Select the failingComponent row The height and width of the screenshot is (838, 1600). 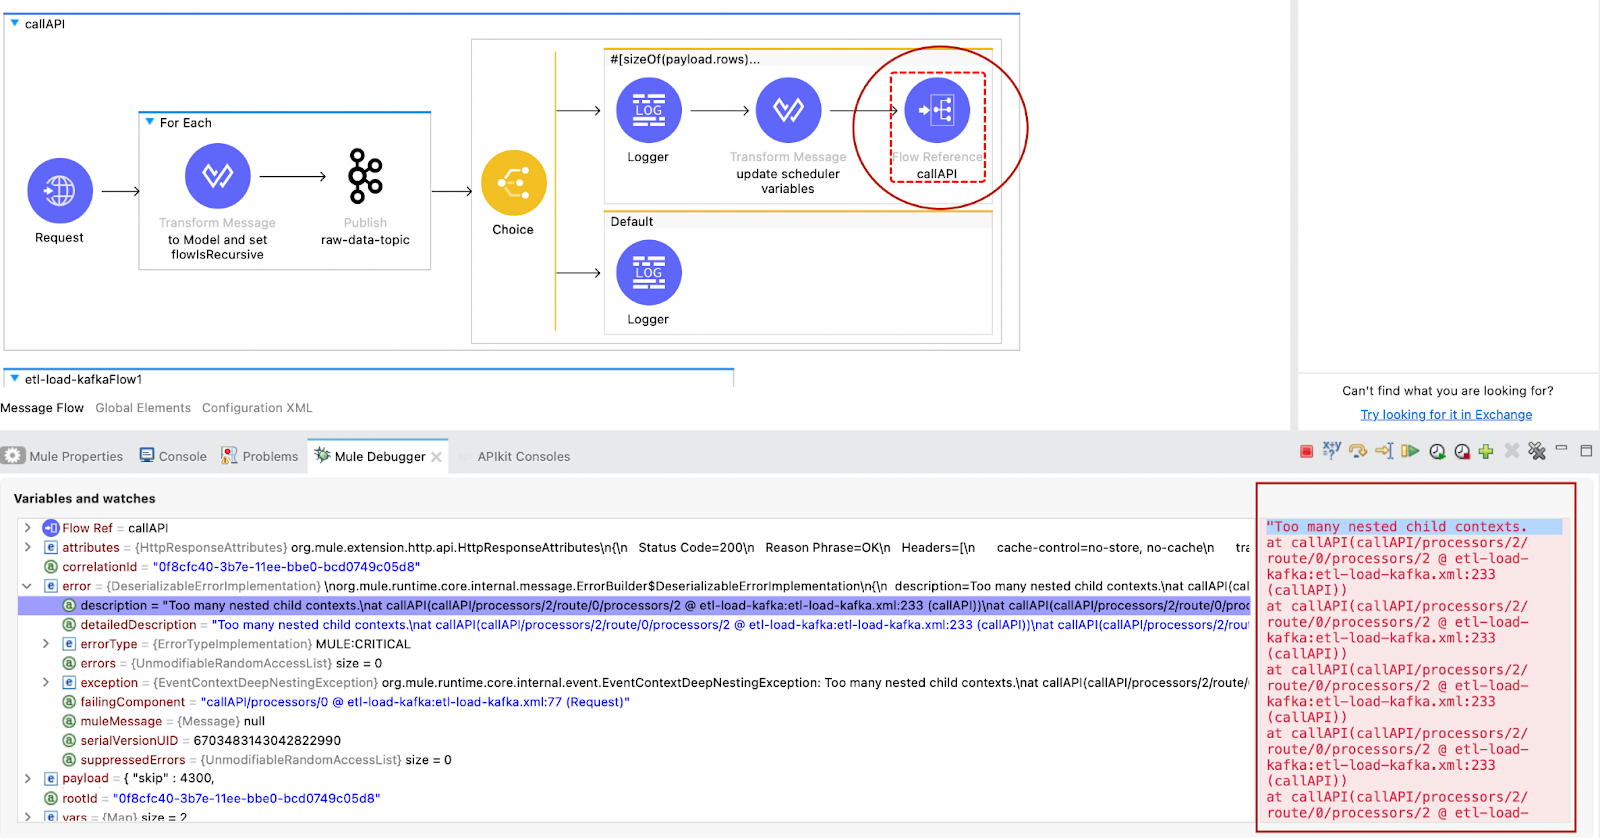634,702
